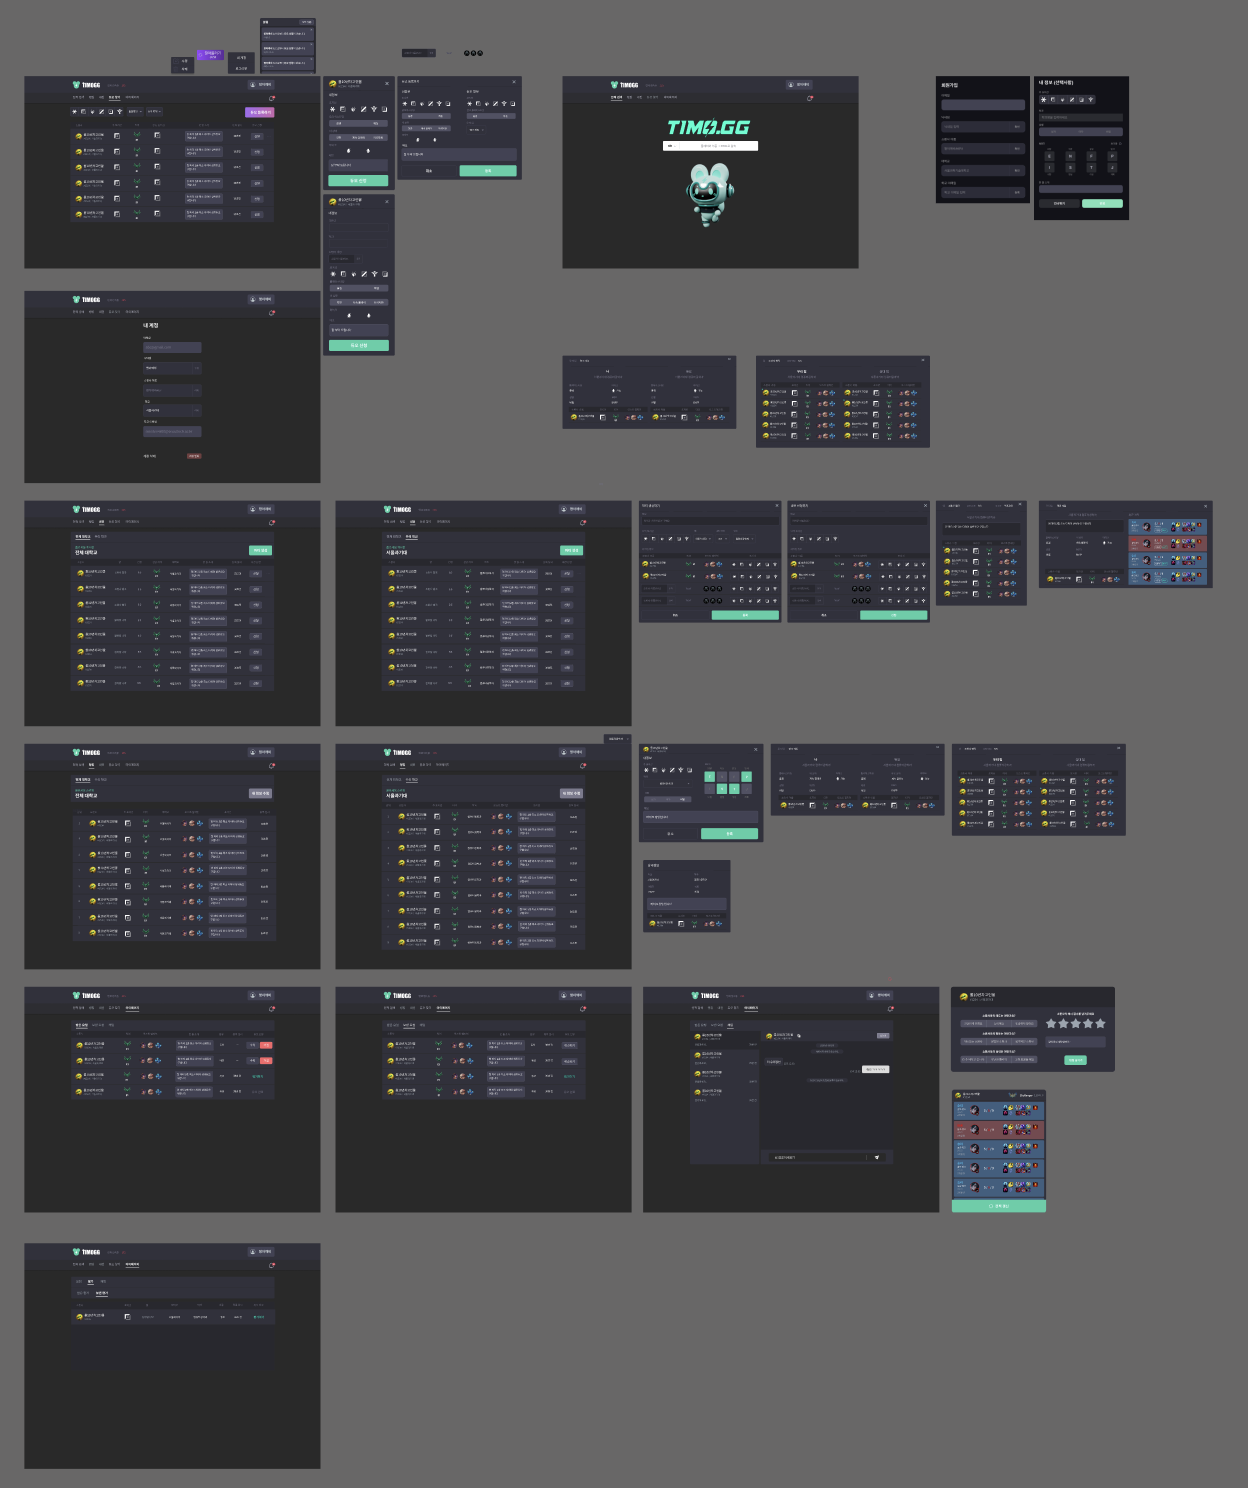
Task: Focus the white search field under TIMO.GG logo
Action: pos(710,146)
